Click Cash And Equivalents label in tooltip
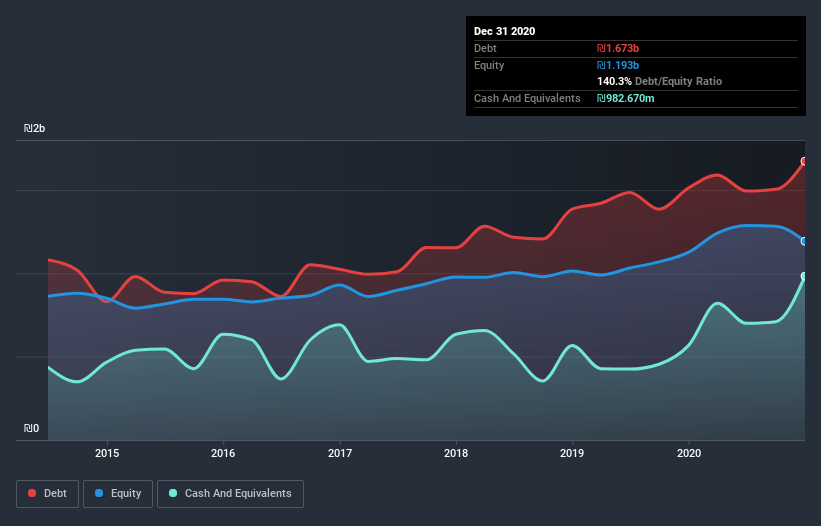The image size is (821, 526). click(527, 98)
